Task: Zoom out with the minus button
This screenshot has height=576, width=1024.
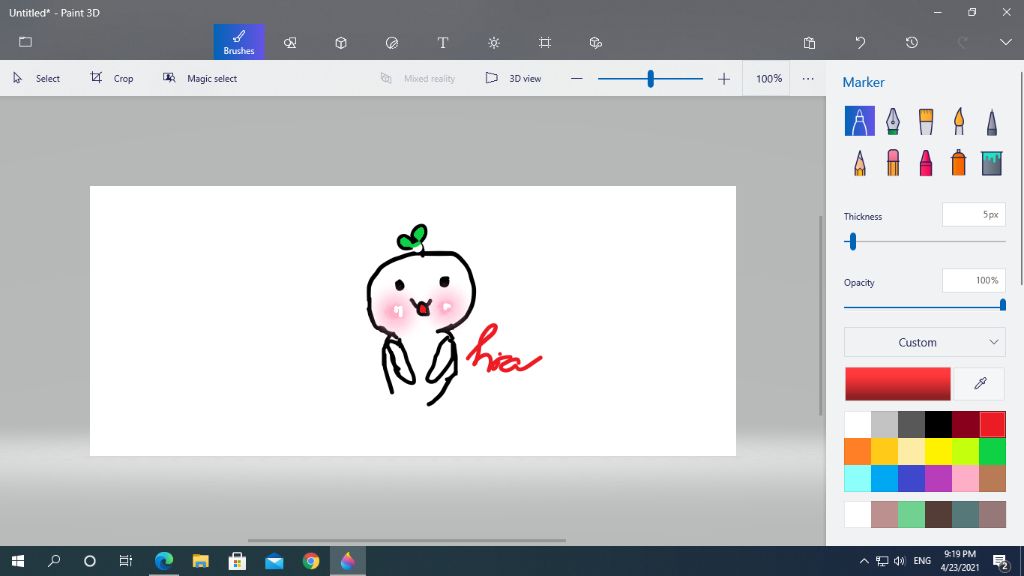Action: pos(576,78)
